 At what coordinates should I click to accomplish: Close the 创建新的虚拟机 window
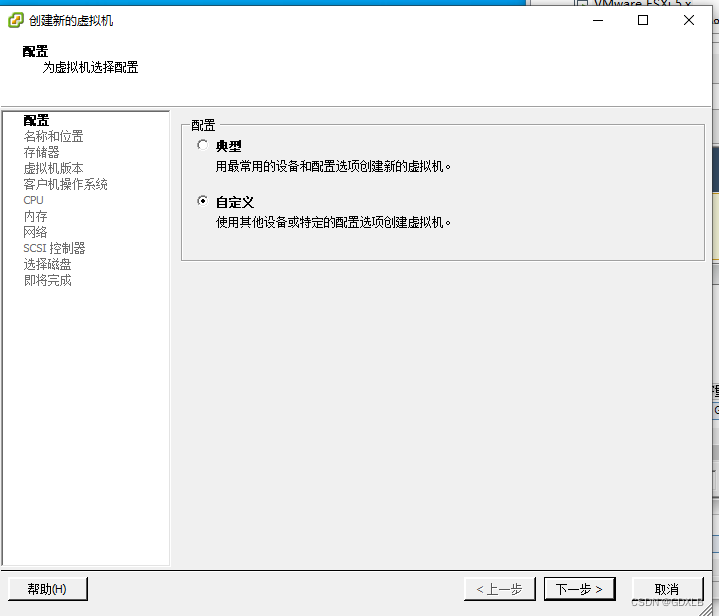click(689, 20)
